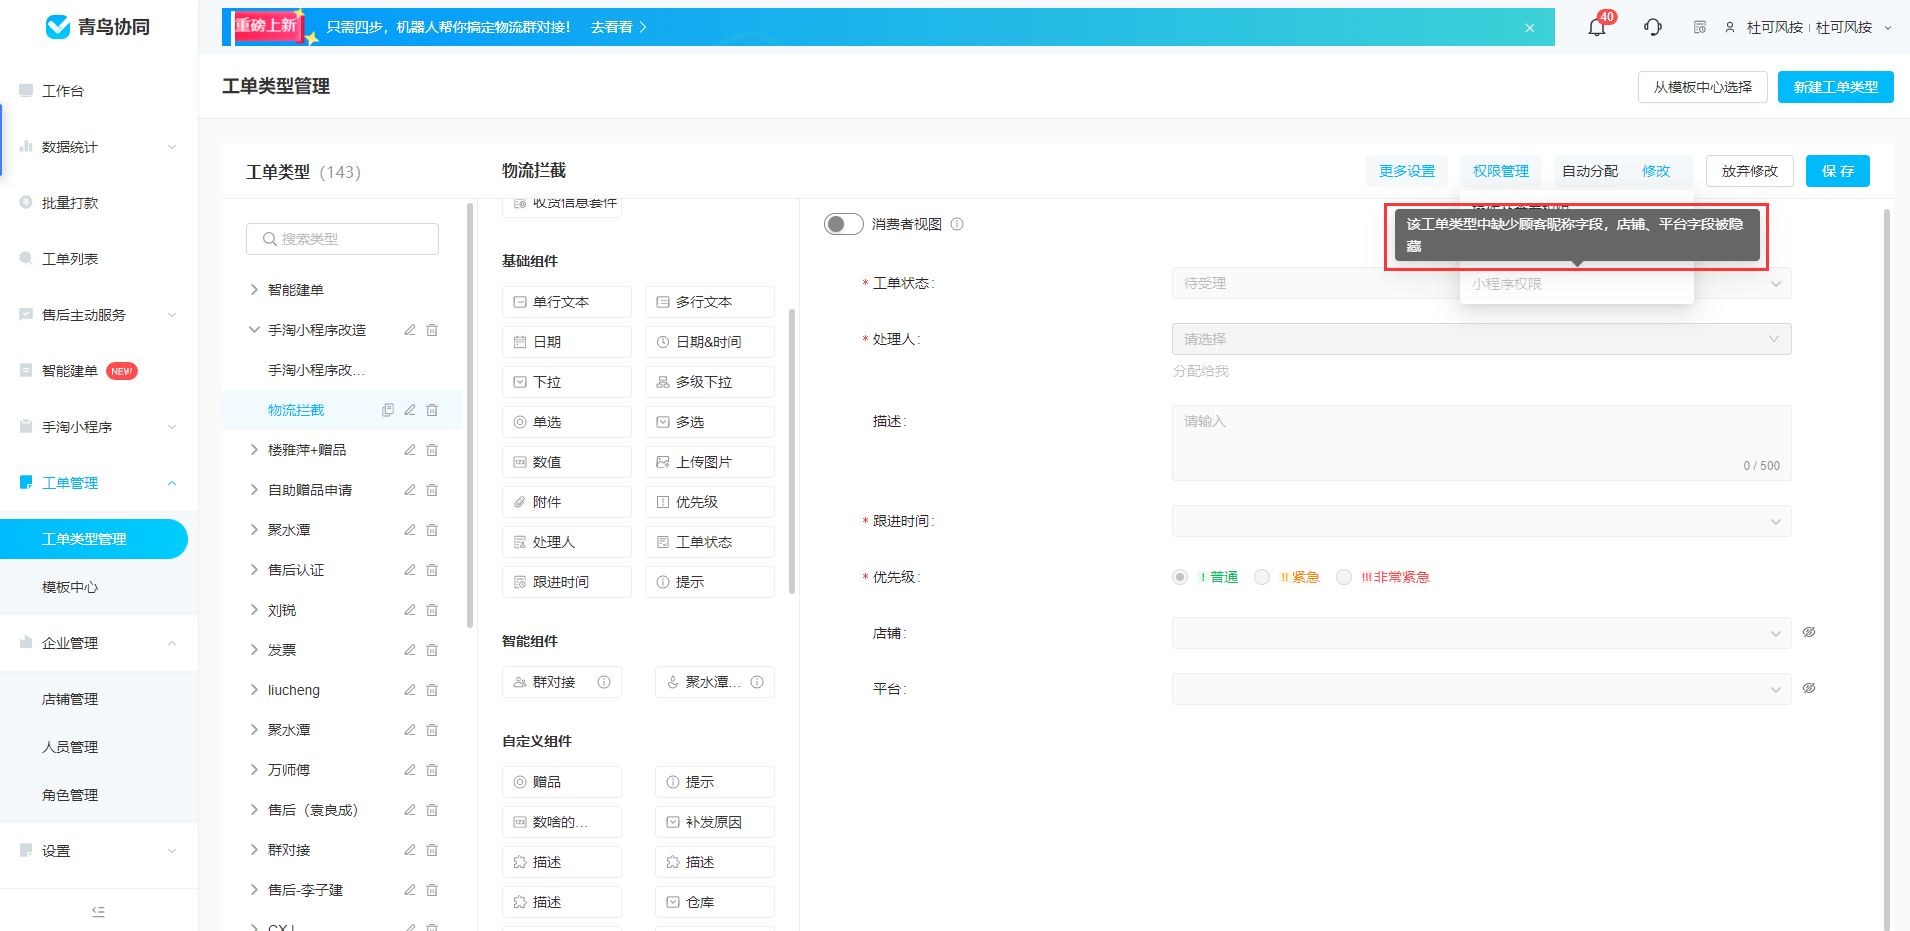Click the 描述 text area
Image resolution: width=1910 pixels, height=931 pixels.
tap(1481, 443)
